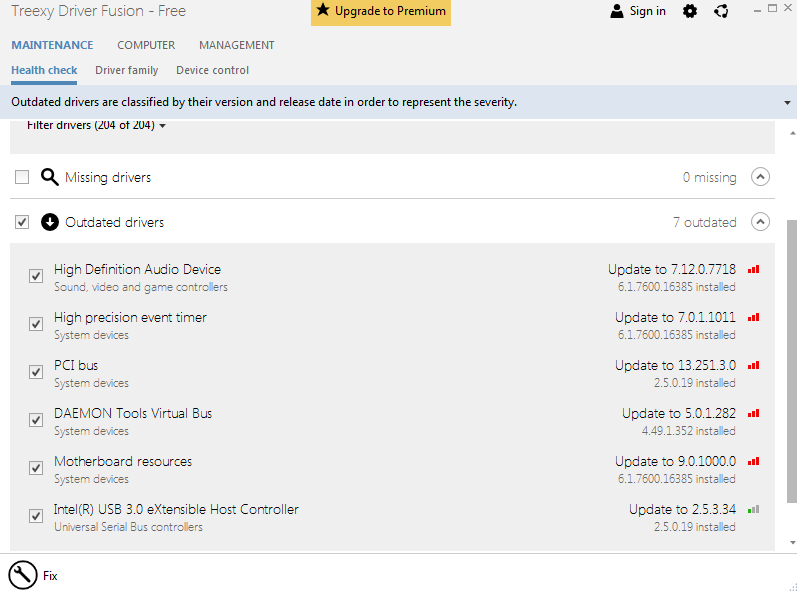Click severity bars for PCI bus

coord(753,365)
